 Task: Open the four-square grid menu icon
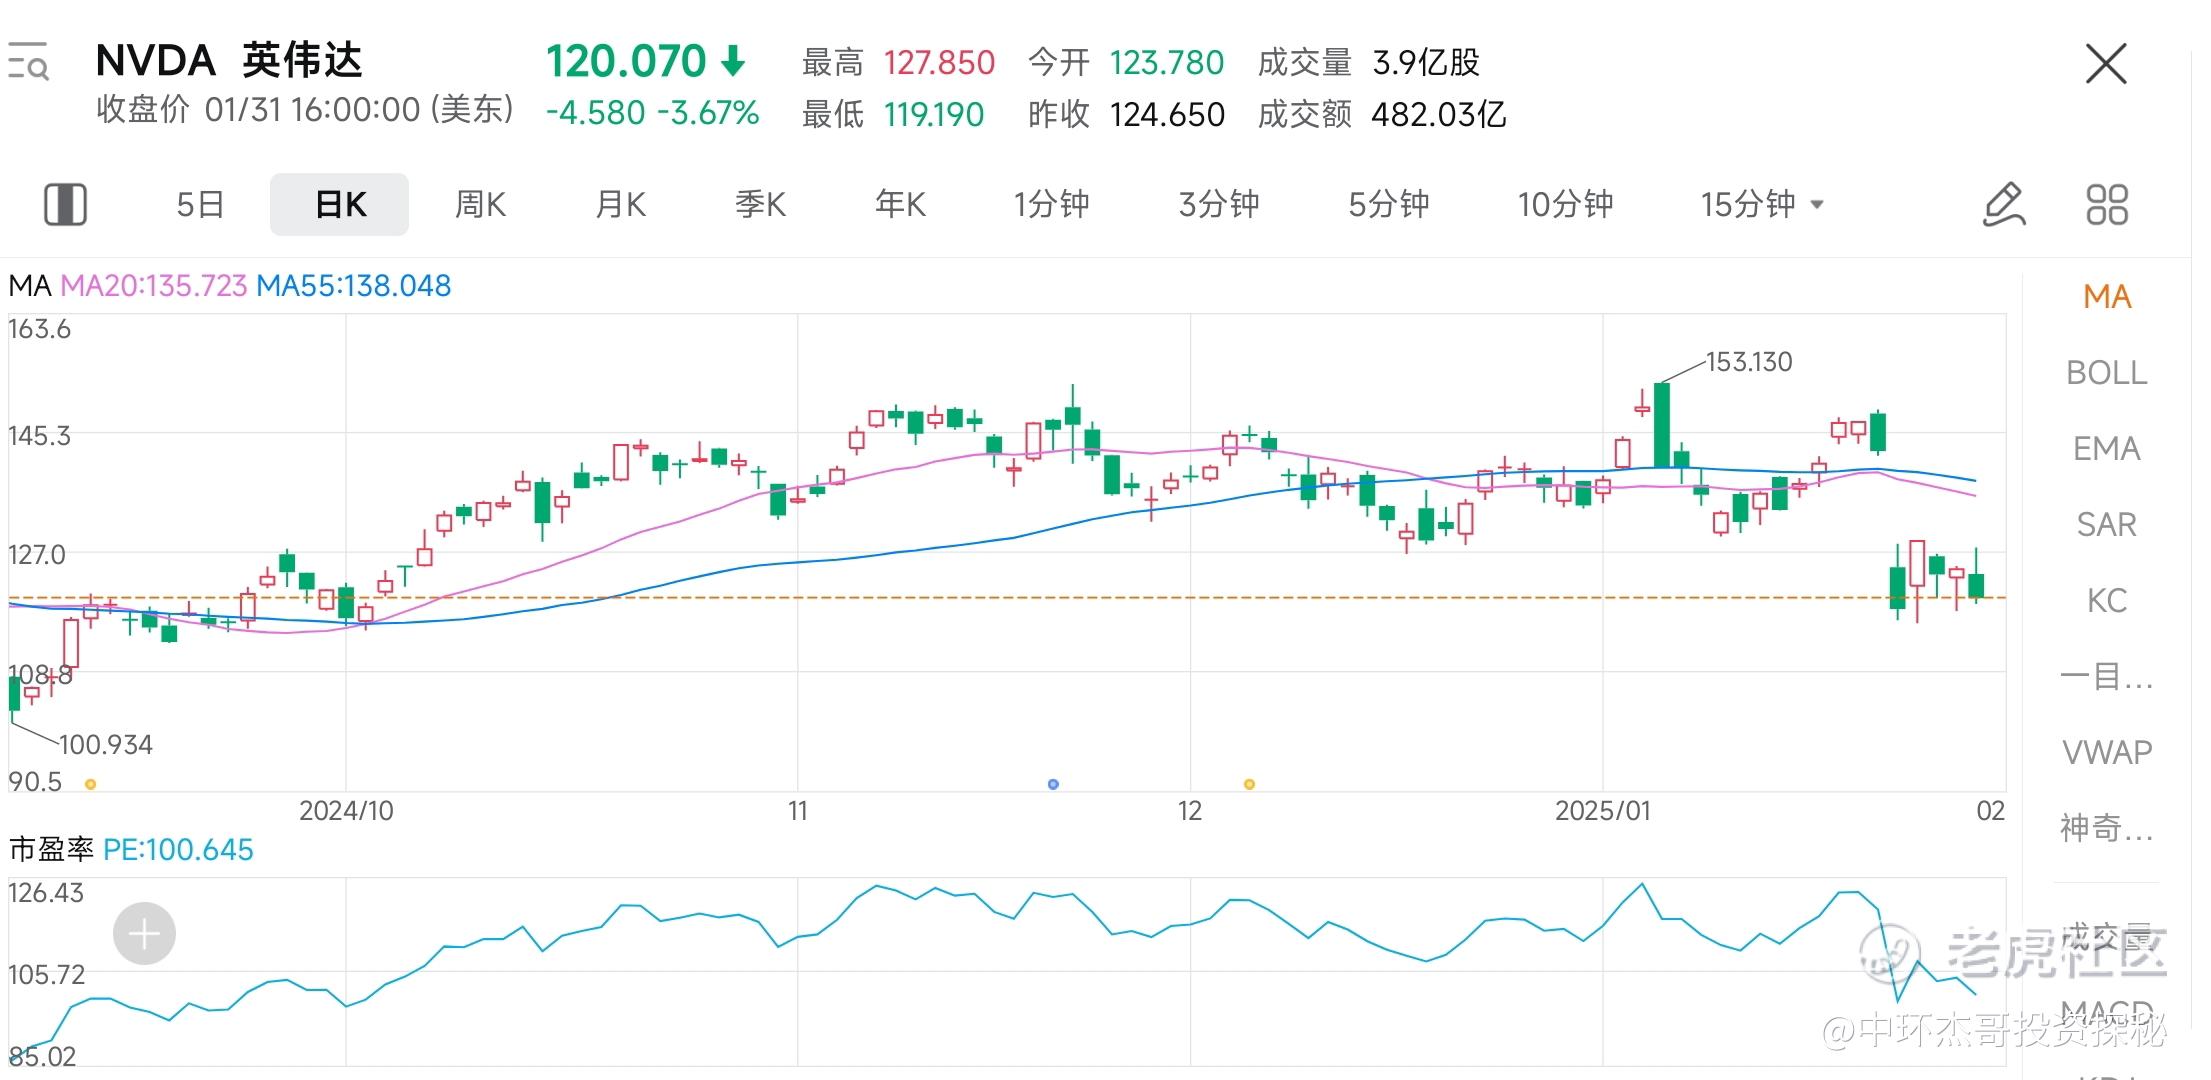coord(2106,204)
